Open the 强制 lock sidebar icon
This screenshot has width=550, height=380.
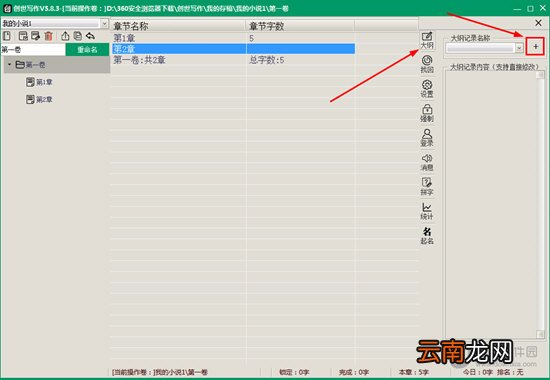point(427,113)
